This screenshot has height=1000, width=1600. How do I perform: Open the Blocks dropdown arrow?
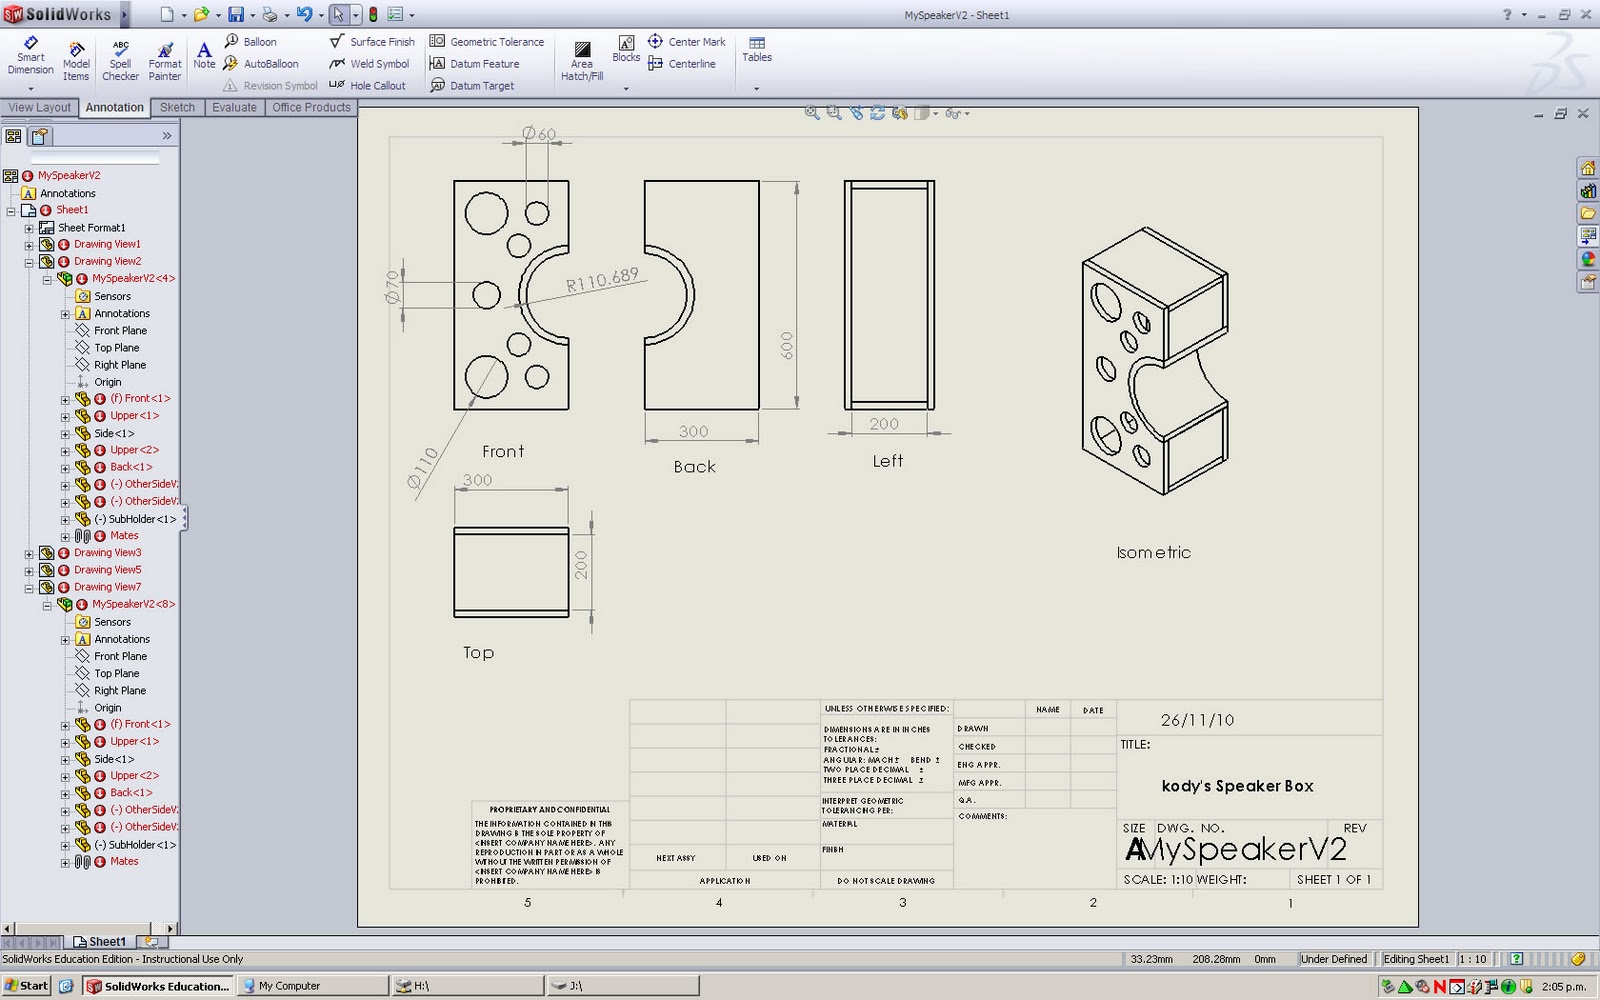626,88
